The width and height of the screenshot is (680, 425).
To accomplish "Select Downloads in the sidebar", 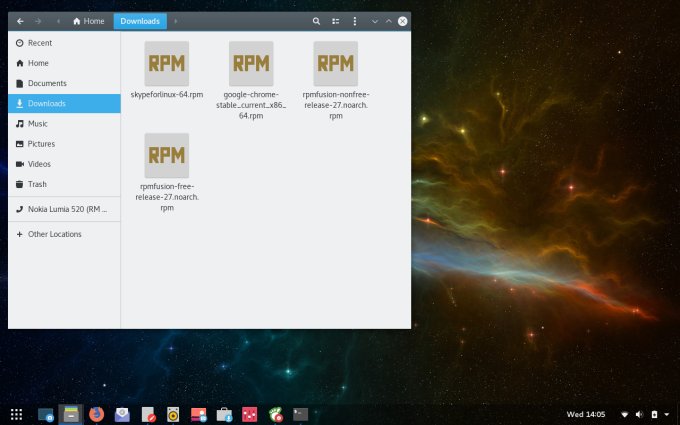I will [x=64, y=103].
